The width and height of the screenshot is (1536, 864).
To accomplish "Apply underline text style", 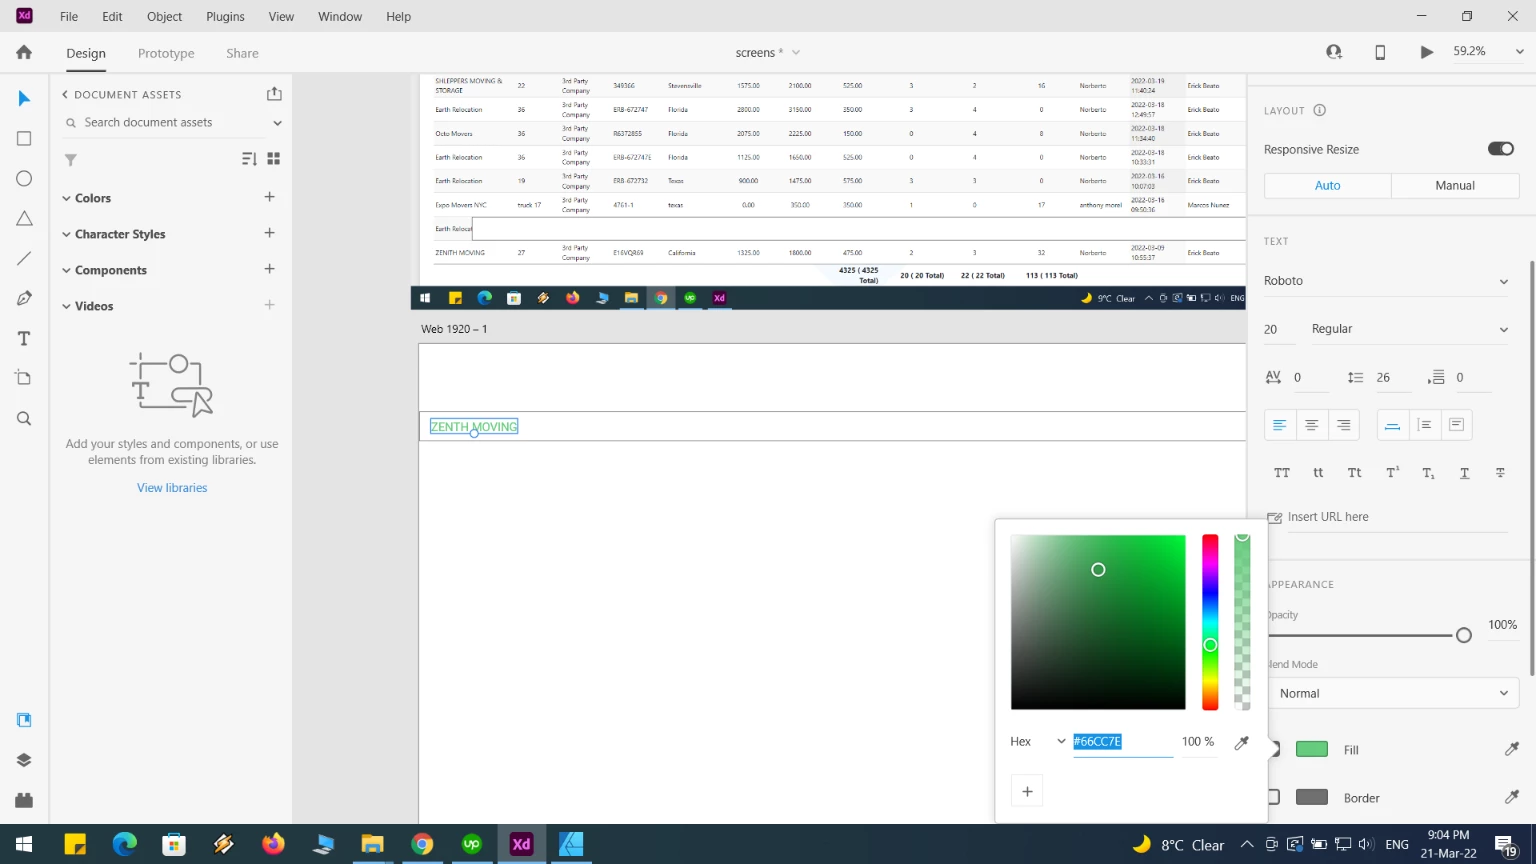I will coord(1464,473).
